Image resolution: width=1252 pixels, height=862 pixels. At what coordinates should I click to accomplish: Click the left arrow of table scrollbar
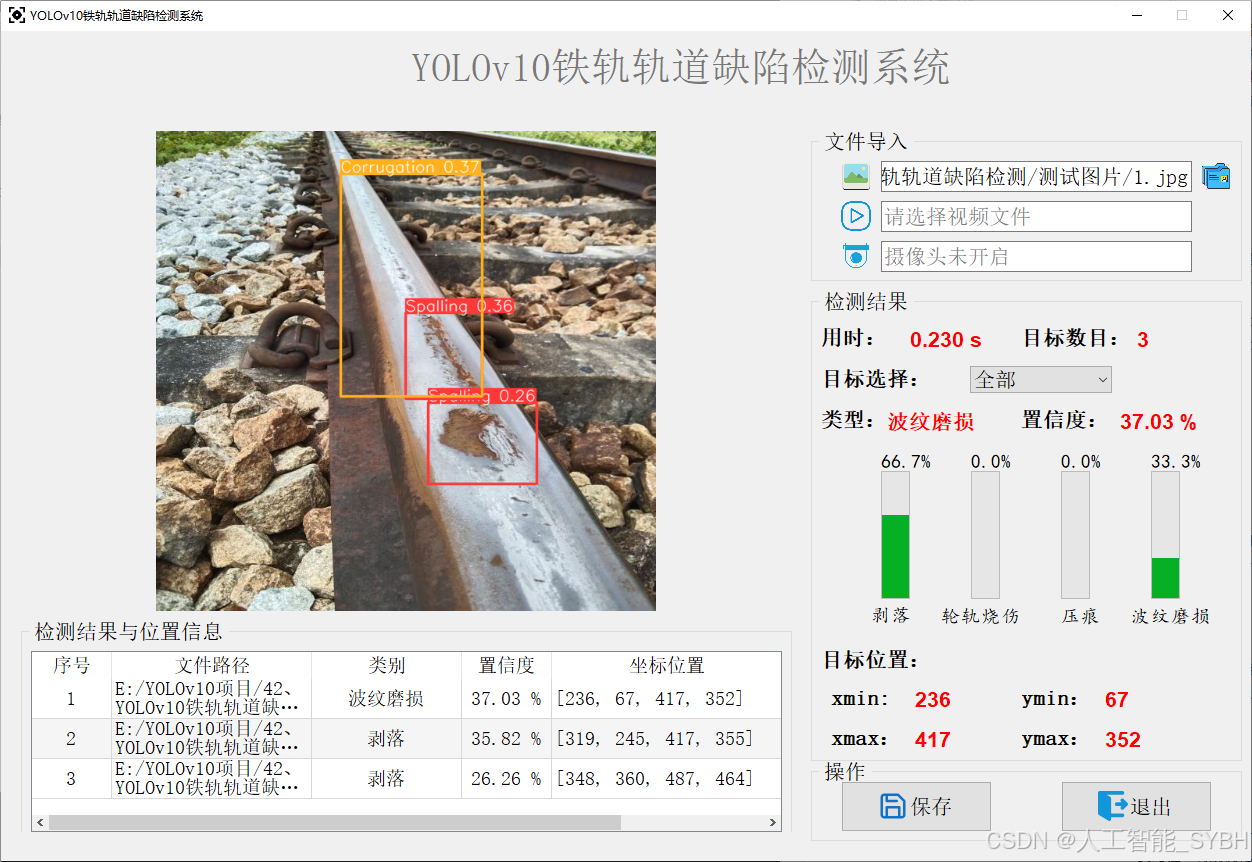click(x=40, y=823)
